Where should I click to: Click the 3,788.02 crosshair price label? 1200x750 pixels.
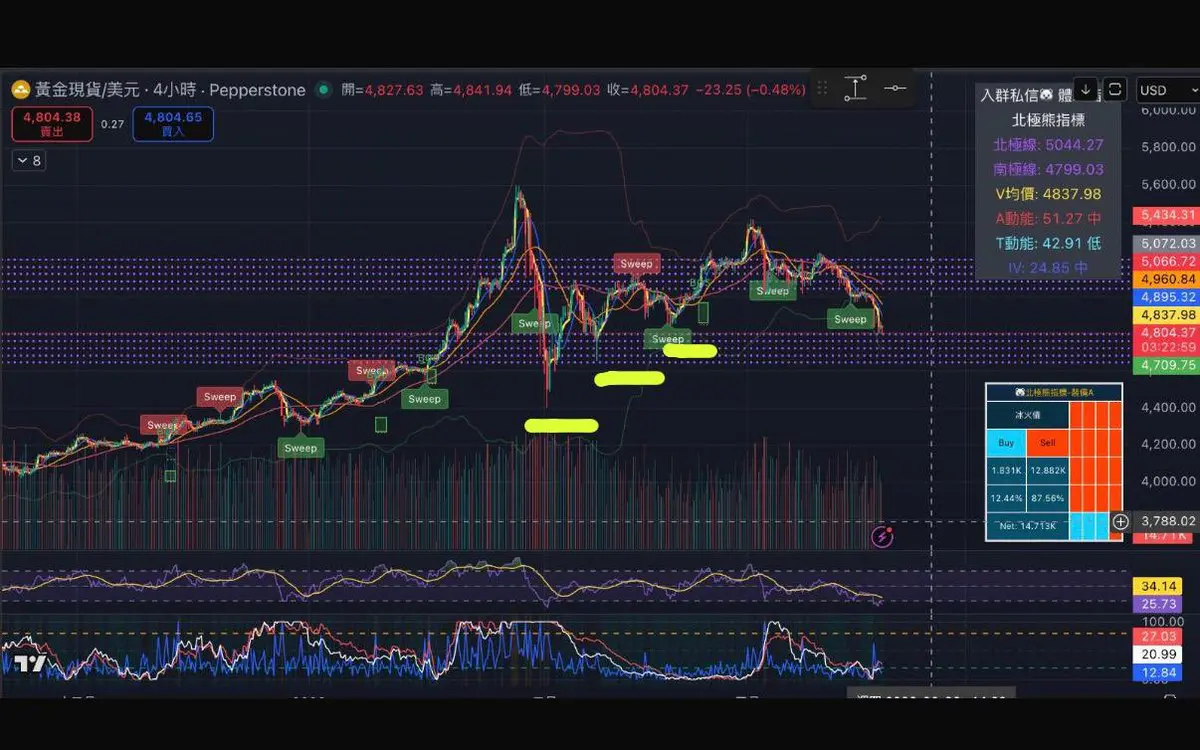(x=1166, y=521)
